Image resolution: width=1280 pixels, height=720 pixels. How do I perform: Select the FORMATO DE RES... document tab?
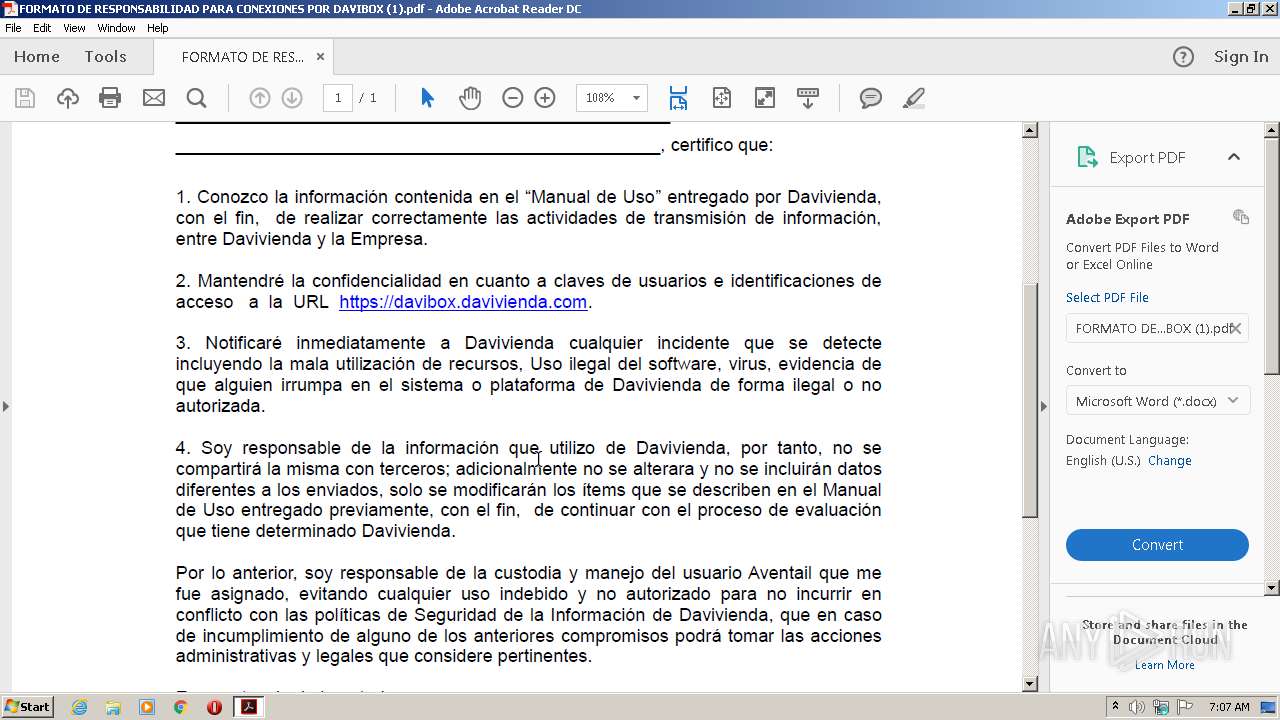pyautogui.click(x=243, y=57)
